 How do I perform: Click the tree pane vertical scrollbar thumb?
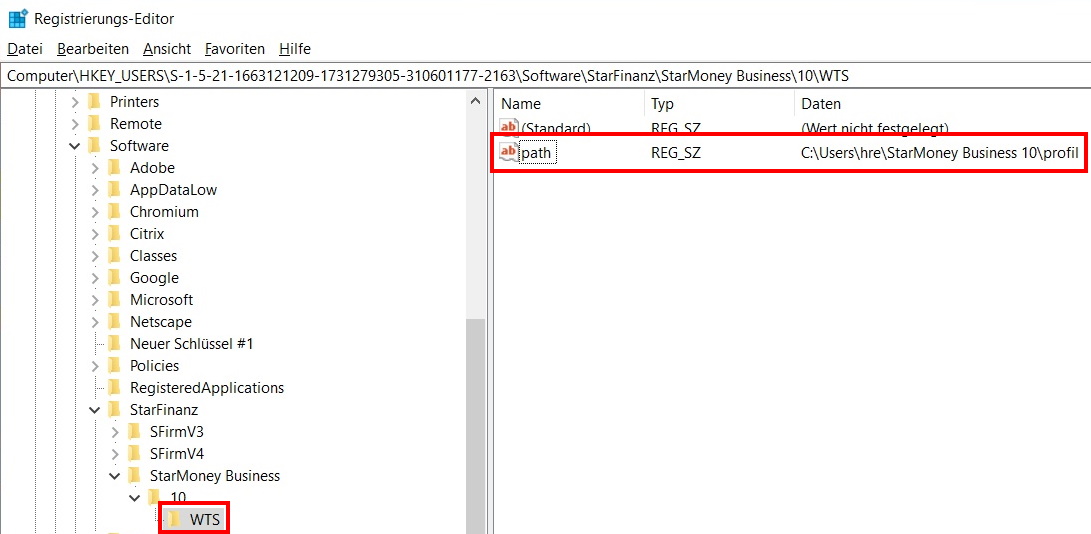coord(475,426)
